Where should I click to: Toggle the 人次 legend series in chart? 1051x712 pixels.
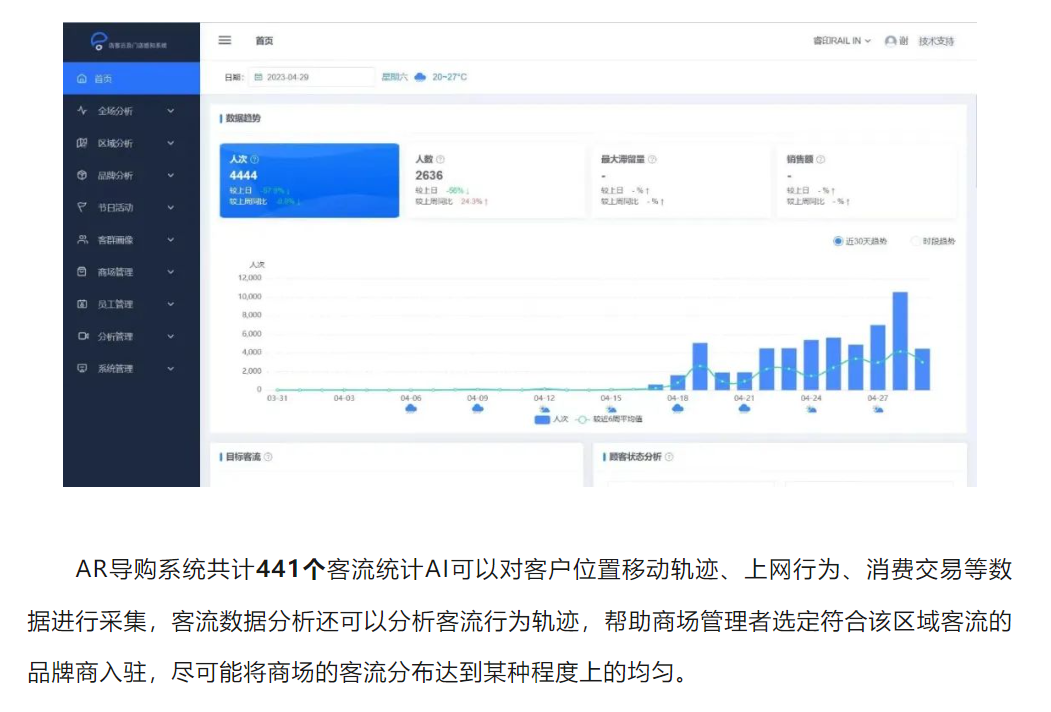552,420
